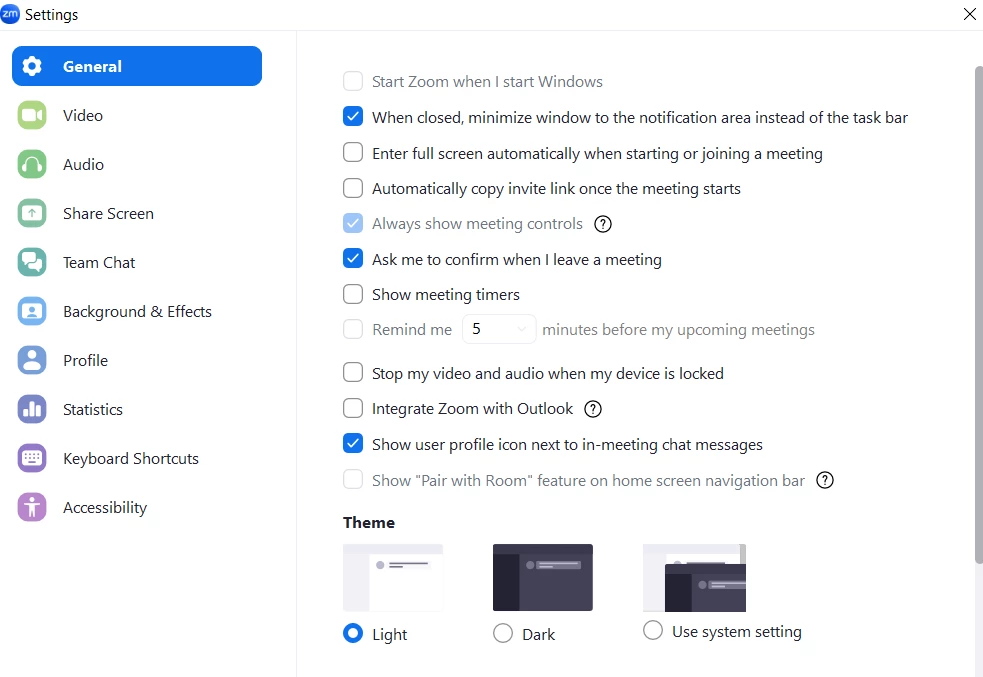
Task: Open help for Pair with Room feature
Action: coord(824,480)
